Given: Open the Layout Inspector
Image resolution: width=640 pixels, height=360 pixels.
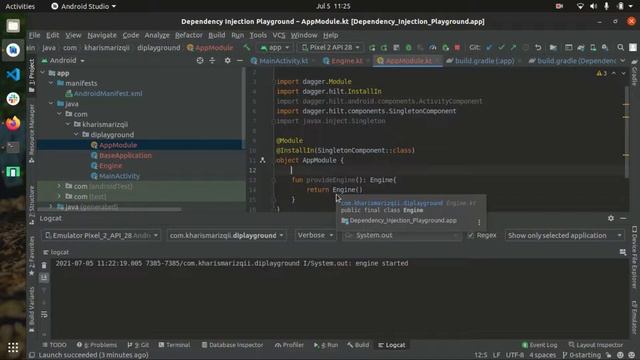Looking at the screenshot, I should coord(596,345).
